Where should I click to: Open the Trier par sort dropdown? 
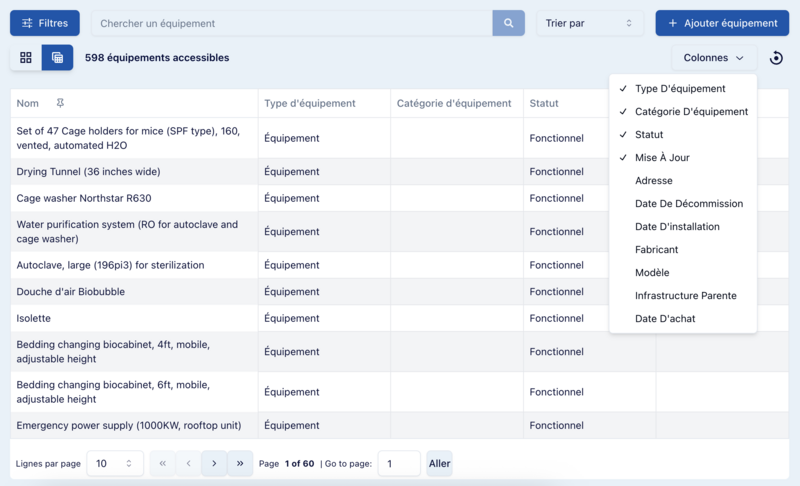[x=589, y=23]
